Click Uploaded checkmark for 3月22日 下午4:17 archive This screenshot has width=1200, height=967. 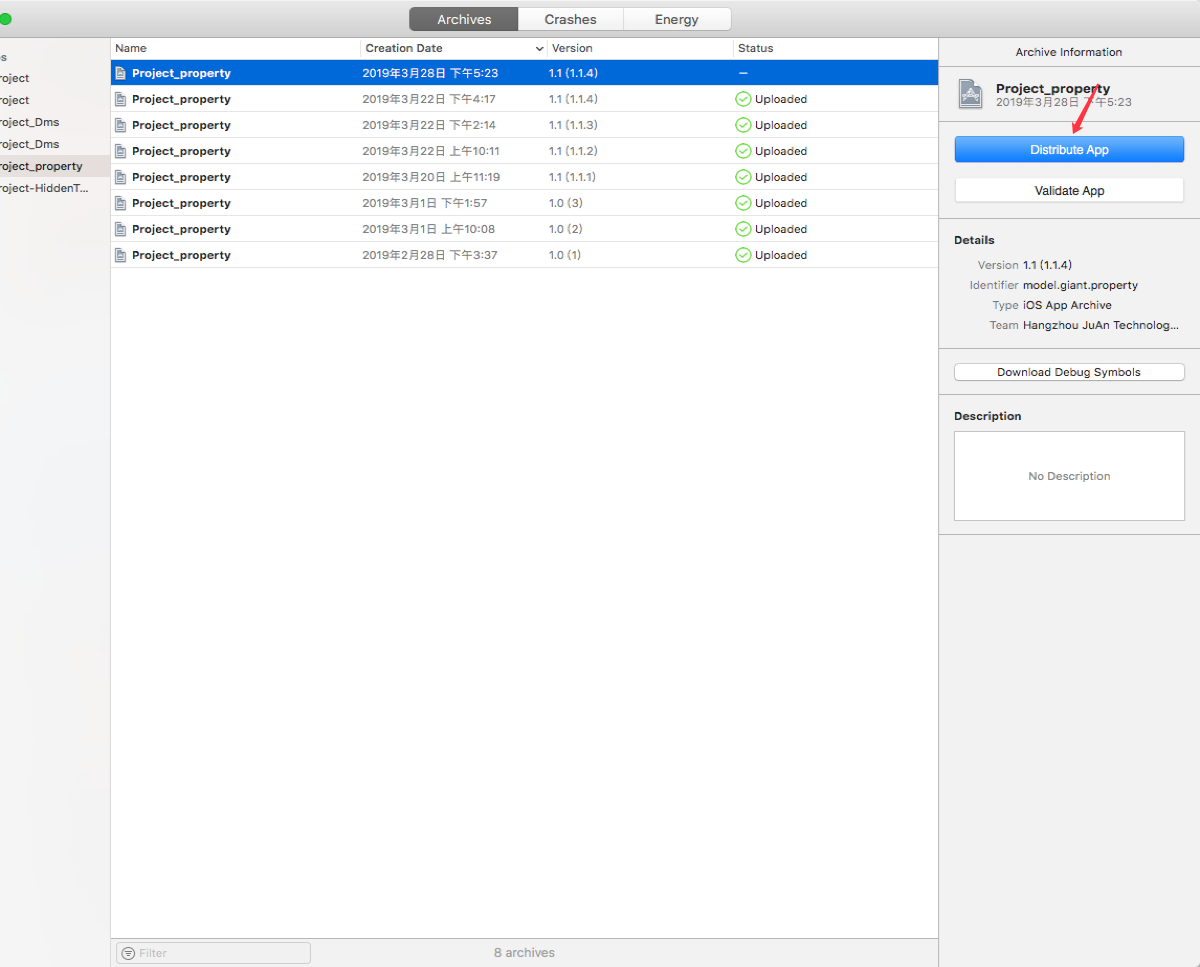point(743,99)
